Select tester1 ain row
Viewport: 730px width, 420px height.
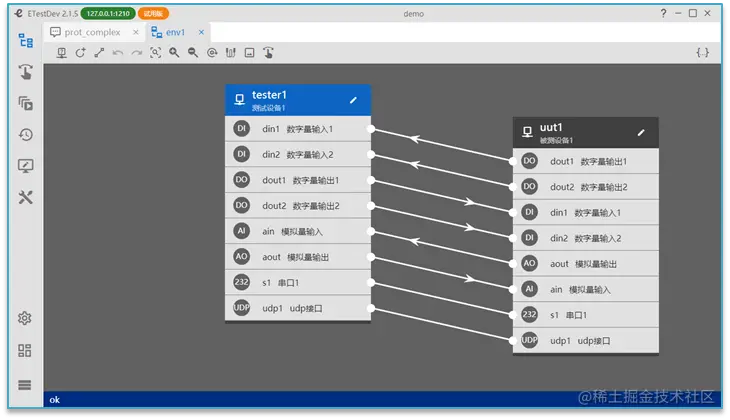click(298, 231)
